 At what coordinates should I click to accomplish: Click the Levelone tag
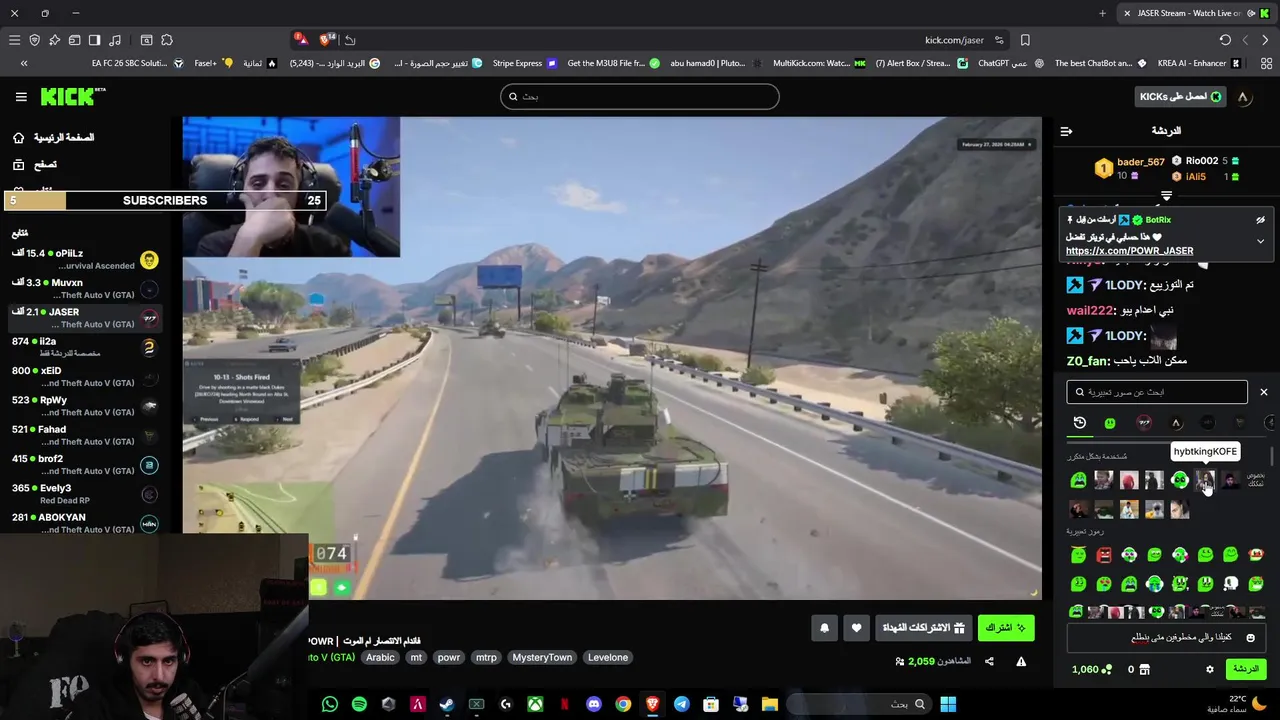[608, 658]
